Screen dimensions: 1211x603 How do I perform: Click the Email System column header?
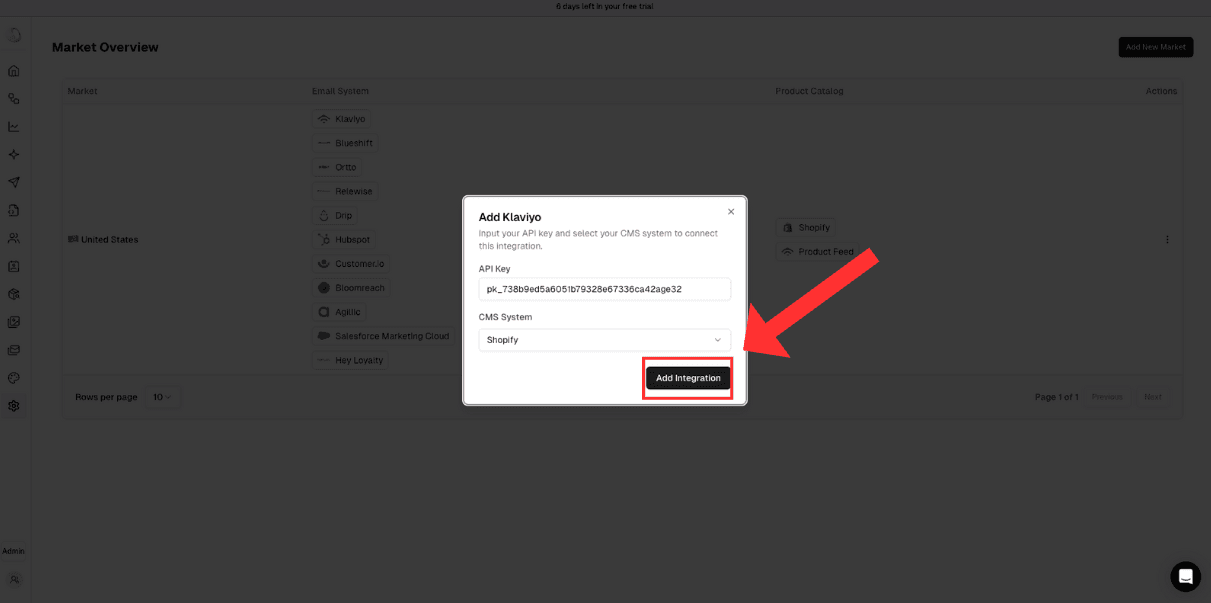pyautogui.click(x=340, y=91)
